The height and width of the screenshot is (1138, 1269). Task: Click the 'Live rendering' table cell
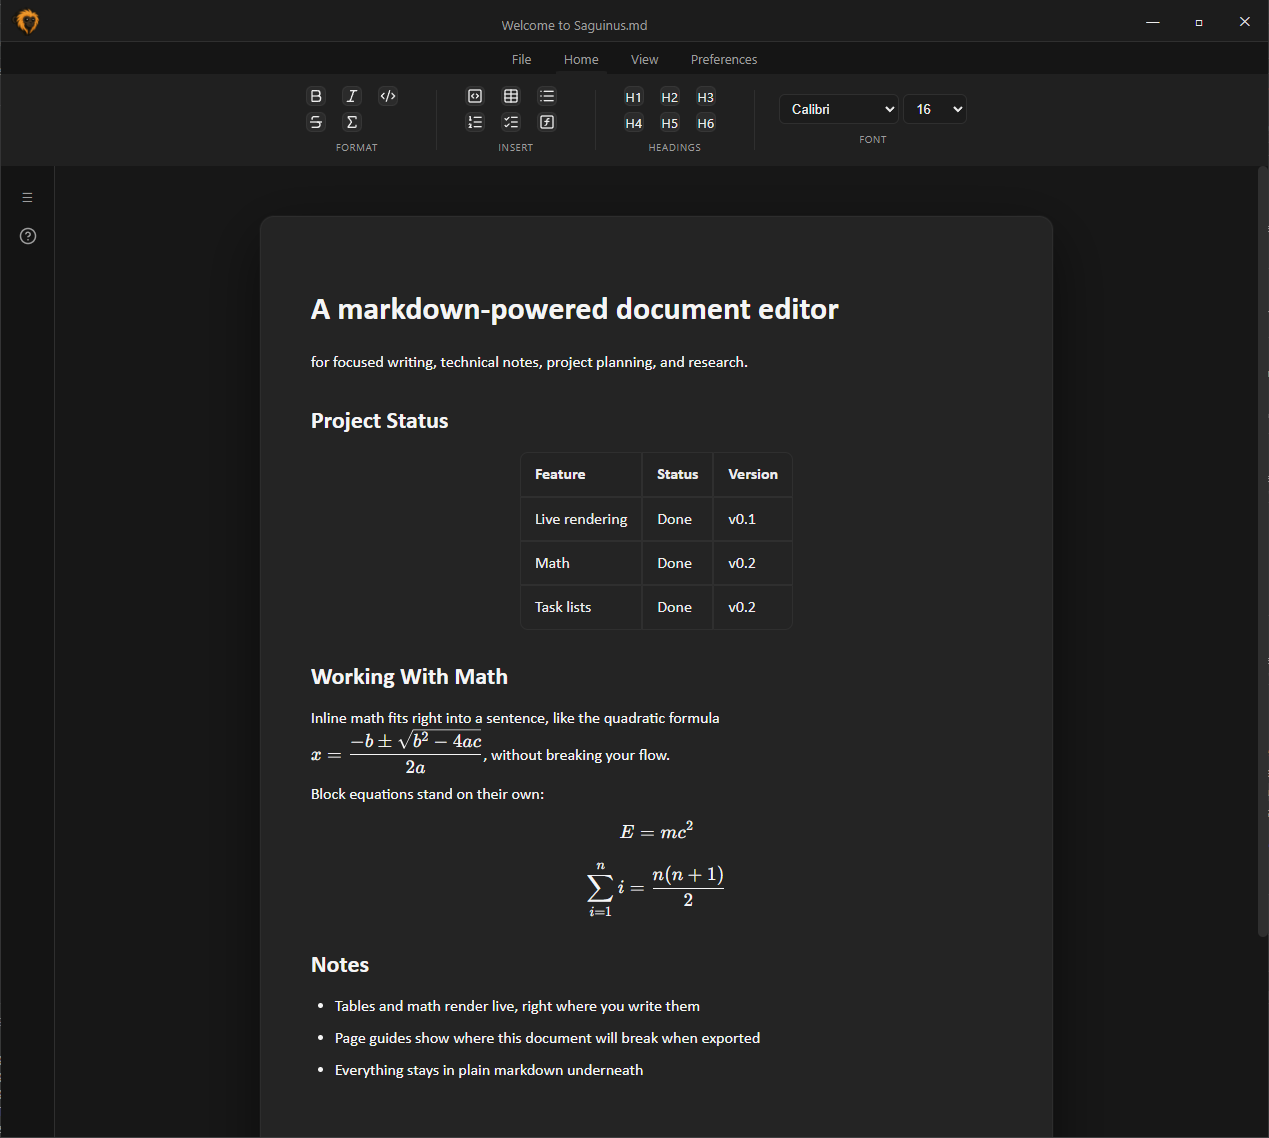click(581, 519)
